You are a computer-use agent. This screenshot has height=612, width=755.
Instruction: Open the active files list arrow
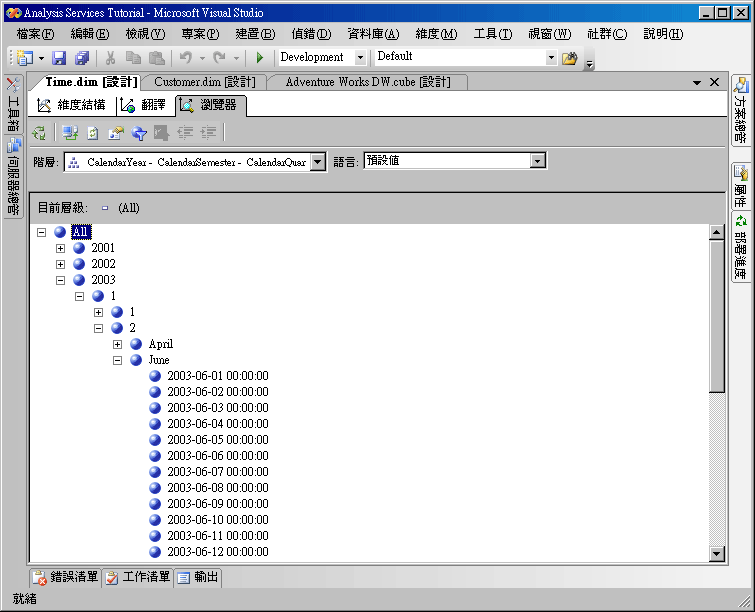[697, 83]
